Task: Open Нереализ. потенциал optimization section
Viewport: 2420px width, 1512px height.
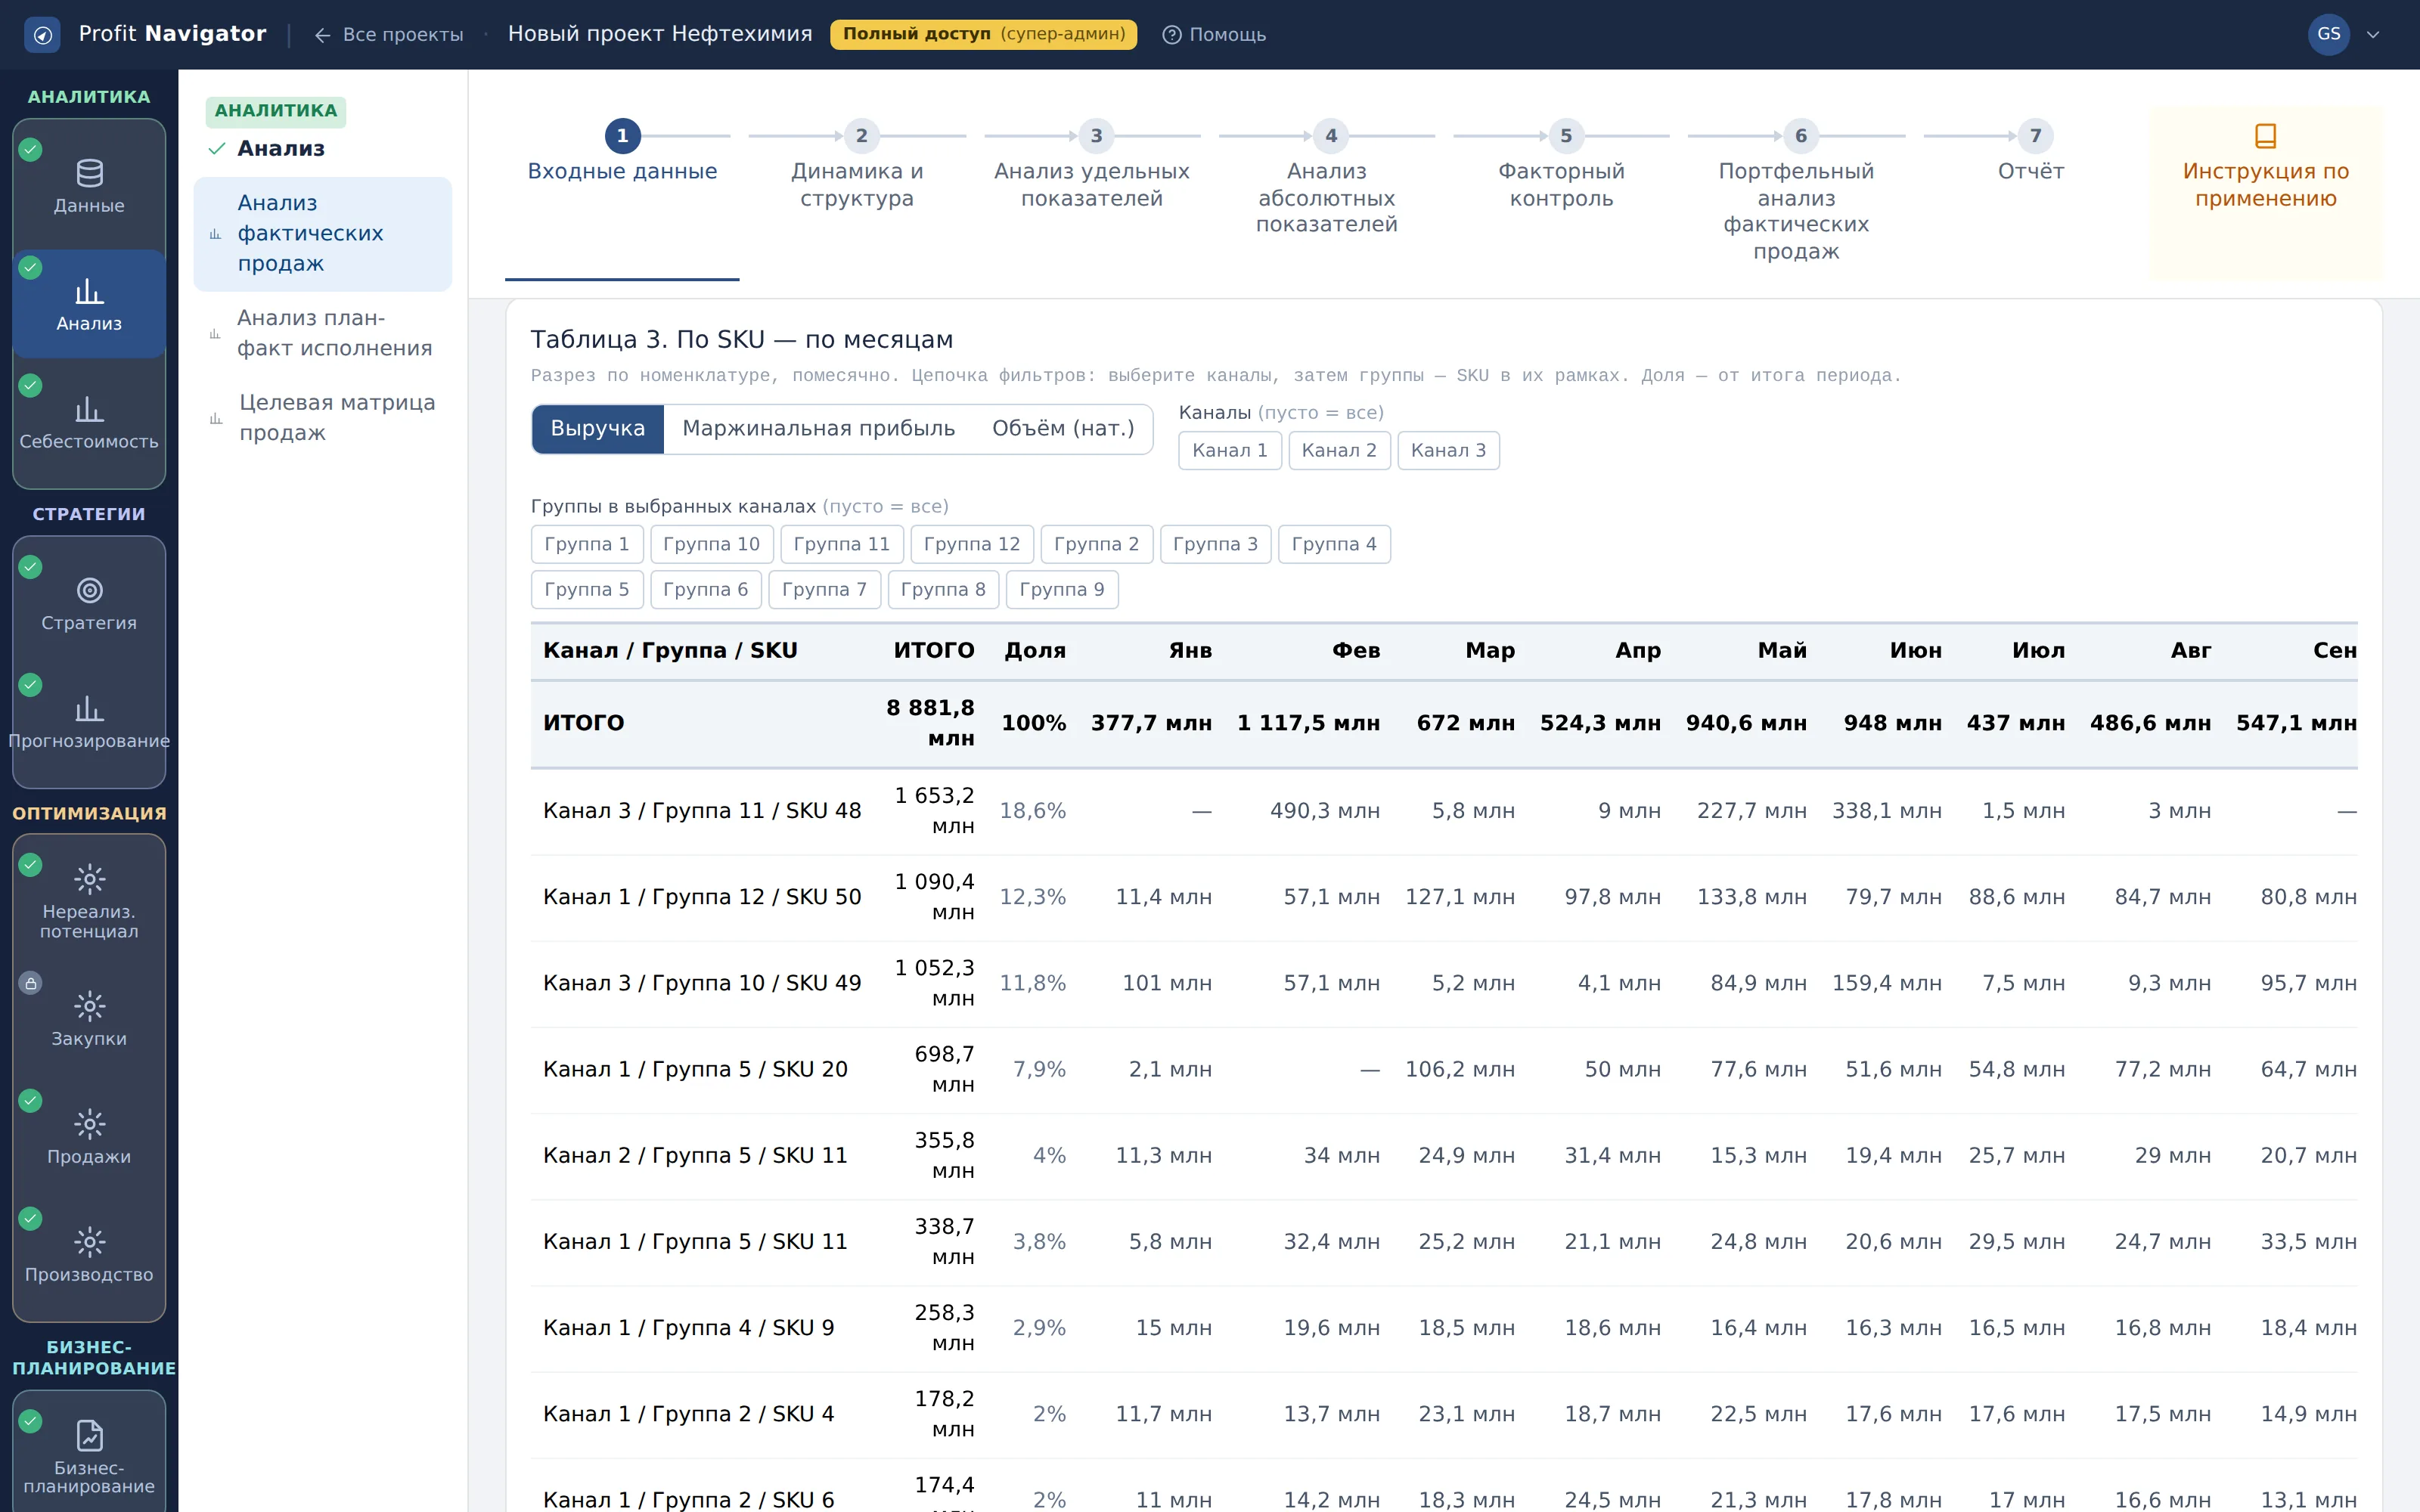Action: click(x=89, y=901)
